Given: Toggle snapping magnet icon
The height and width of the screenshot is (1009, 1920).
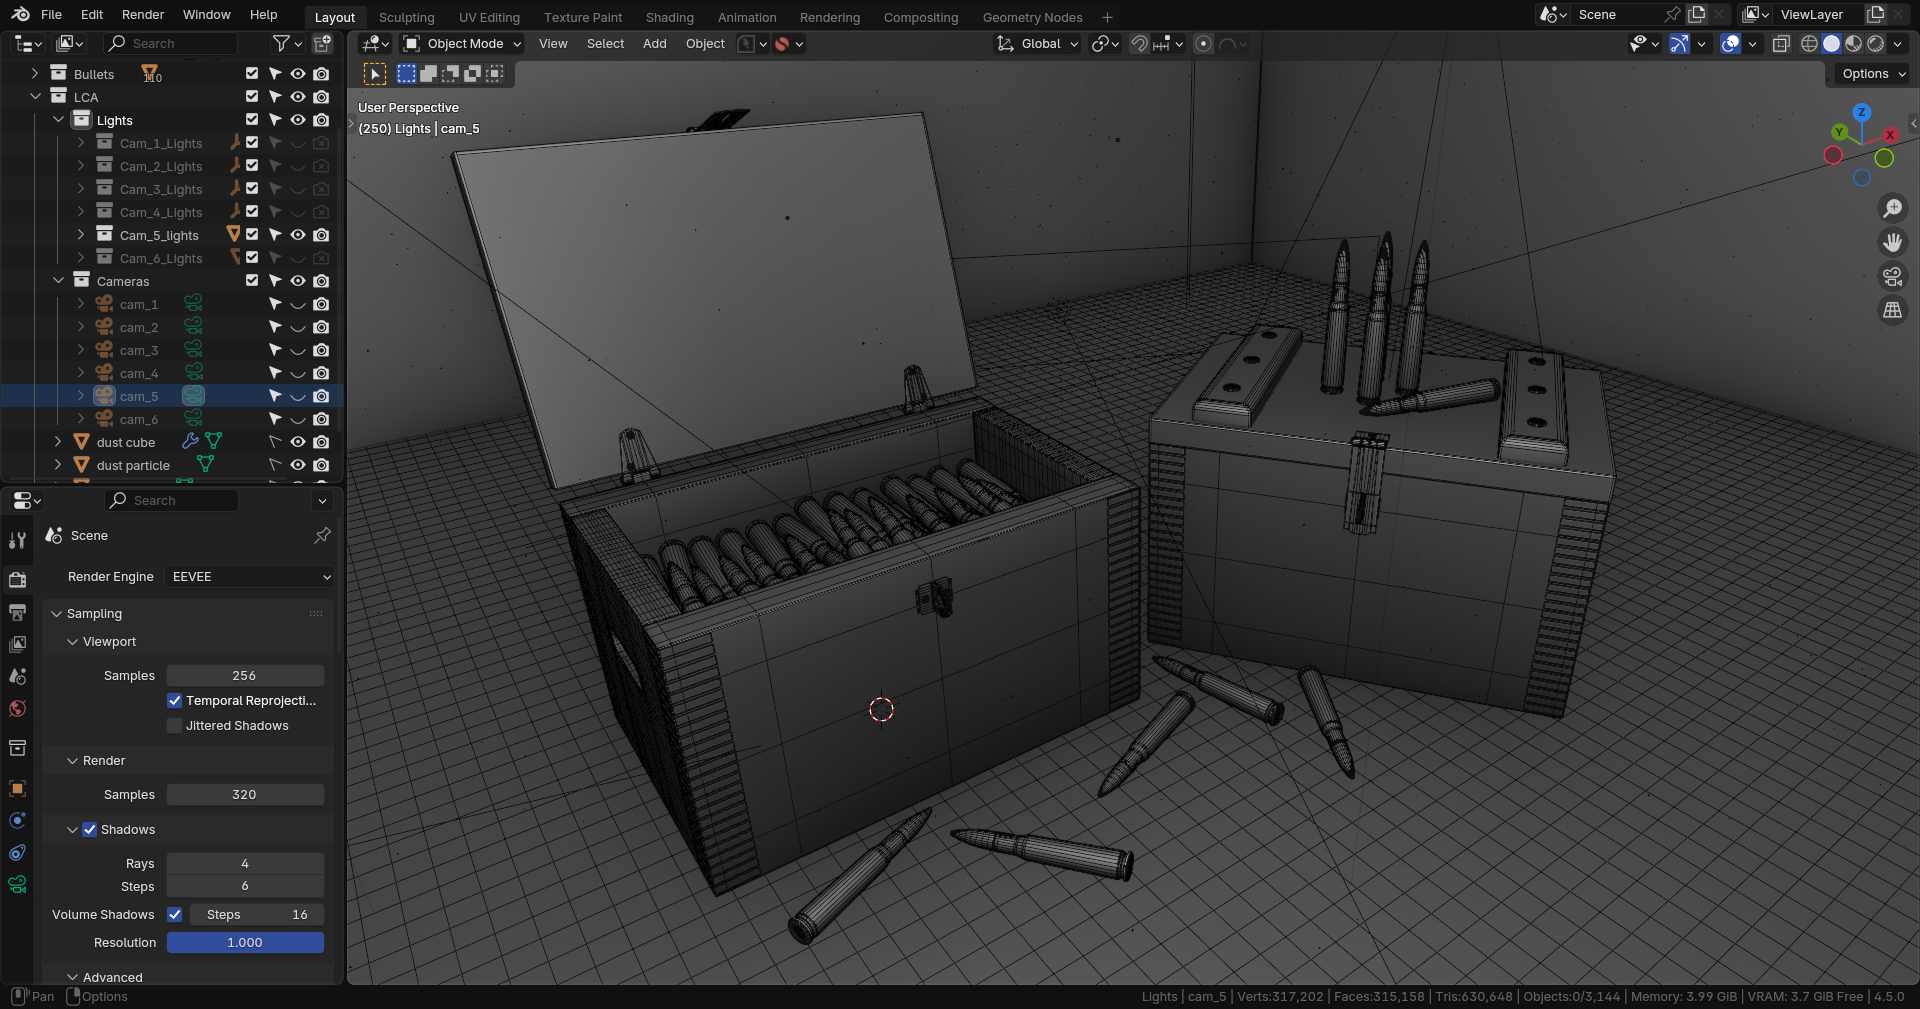Looking at the screenshot, I should (x=1139, y=44).
